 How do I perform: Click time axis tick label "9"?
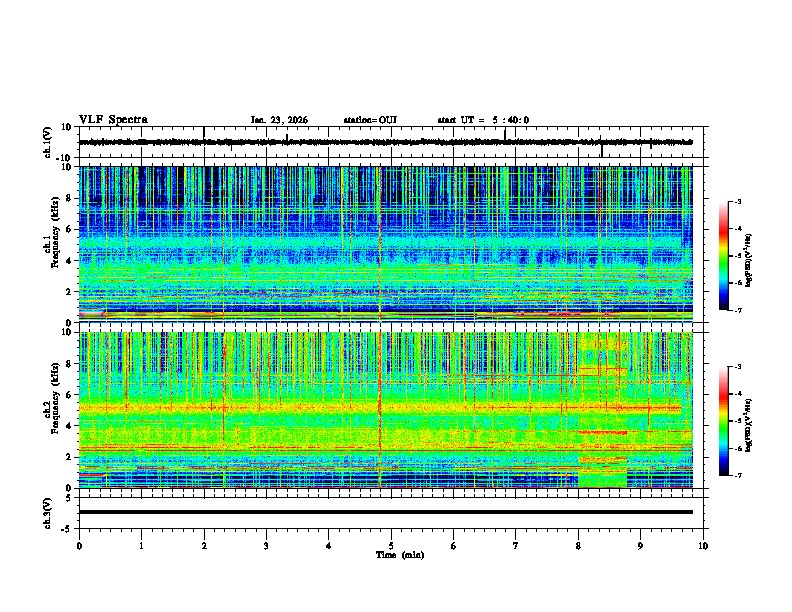640,546
